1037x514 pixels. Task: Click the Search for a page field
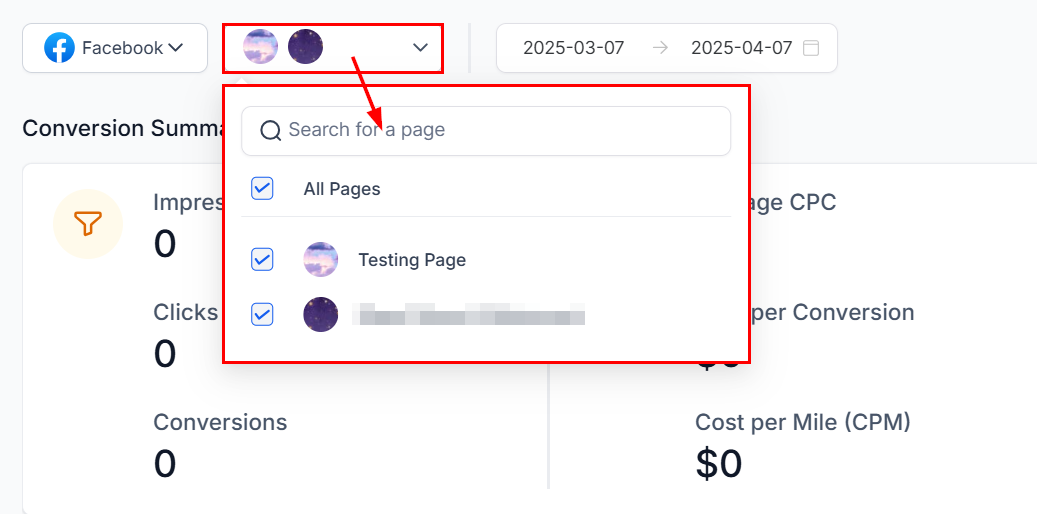click(486, 131)
